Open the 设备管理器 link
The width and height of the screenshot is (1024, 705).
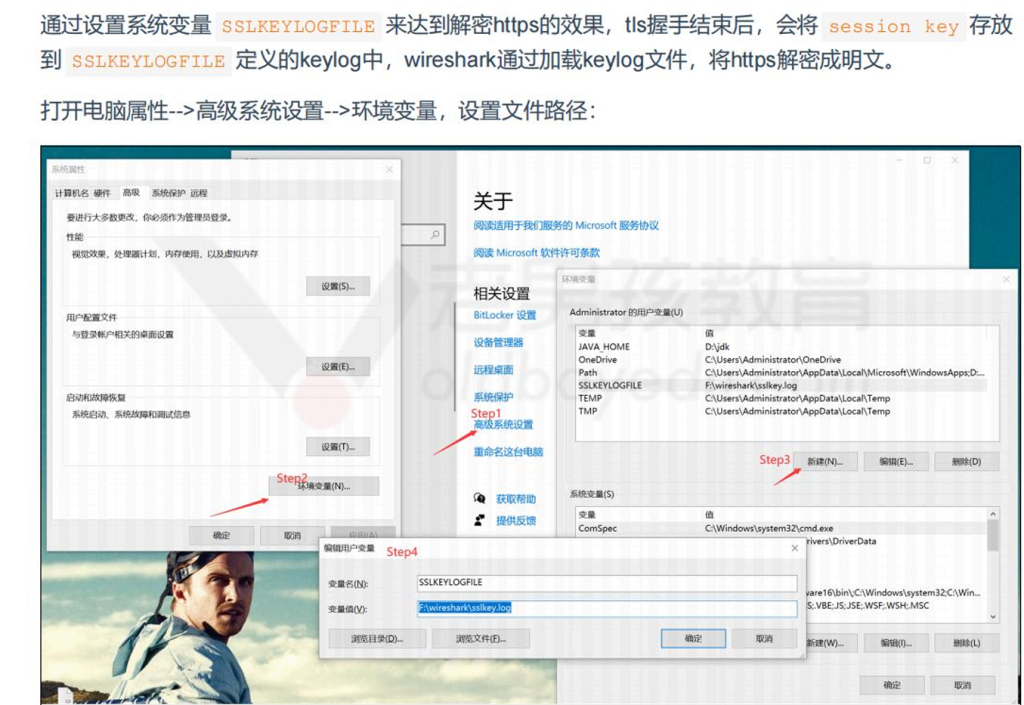[x=498, y=342]
